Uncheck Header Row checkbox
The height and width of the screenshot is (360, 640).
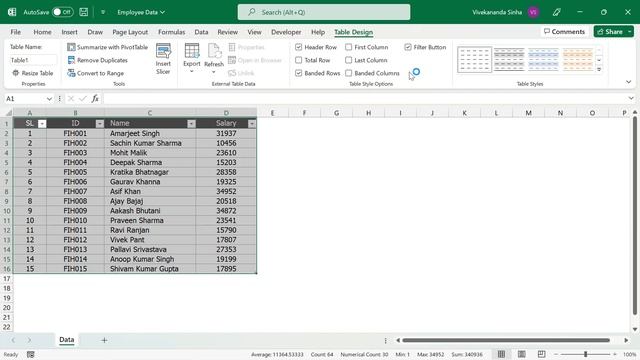point(298,47)
